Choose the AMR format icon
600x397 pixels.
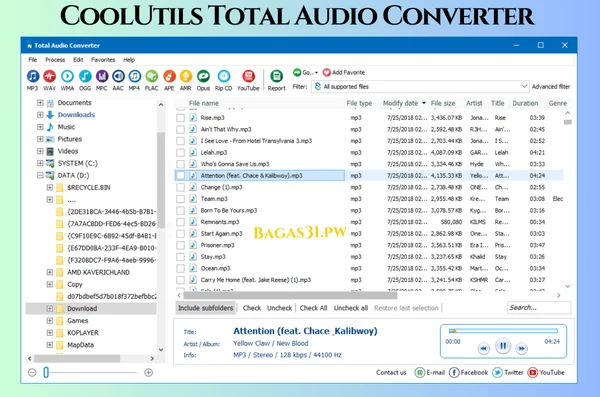point(186,76)
